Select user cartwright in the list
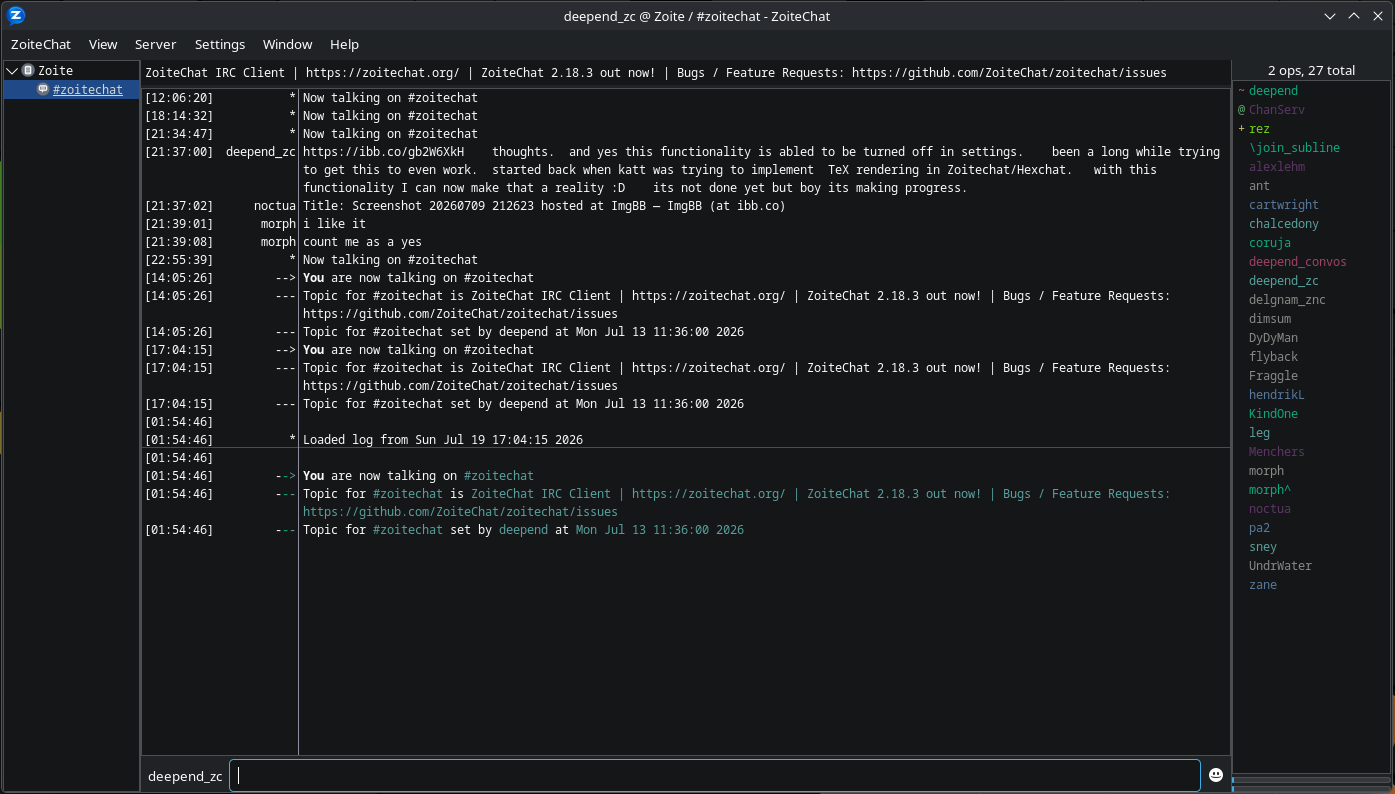Image resolution: width=1395 pixels, height=794 pixels. tap(1284, 205)
